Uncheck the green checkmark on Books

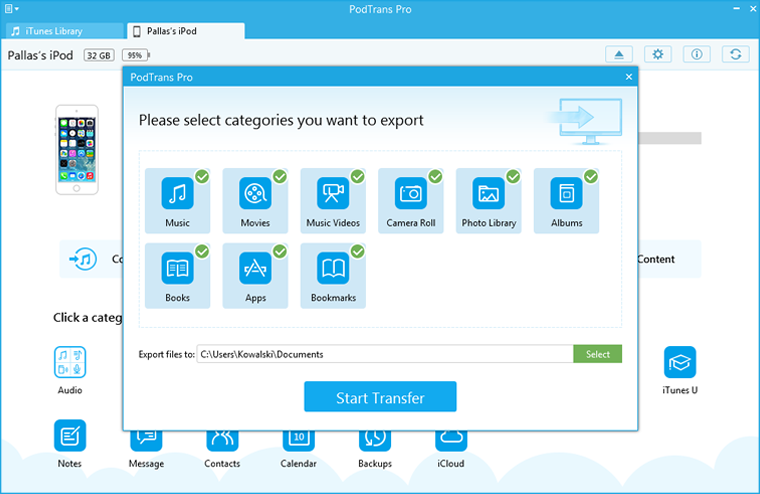(202, 252)
